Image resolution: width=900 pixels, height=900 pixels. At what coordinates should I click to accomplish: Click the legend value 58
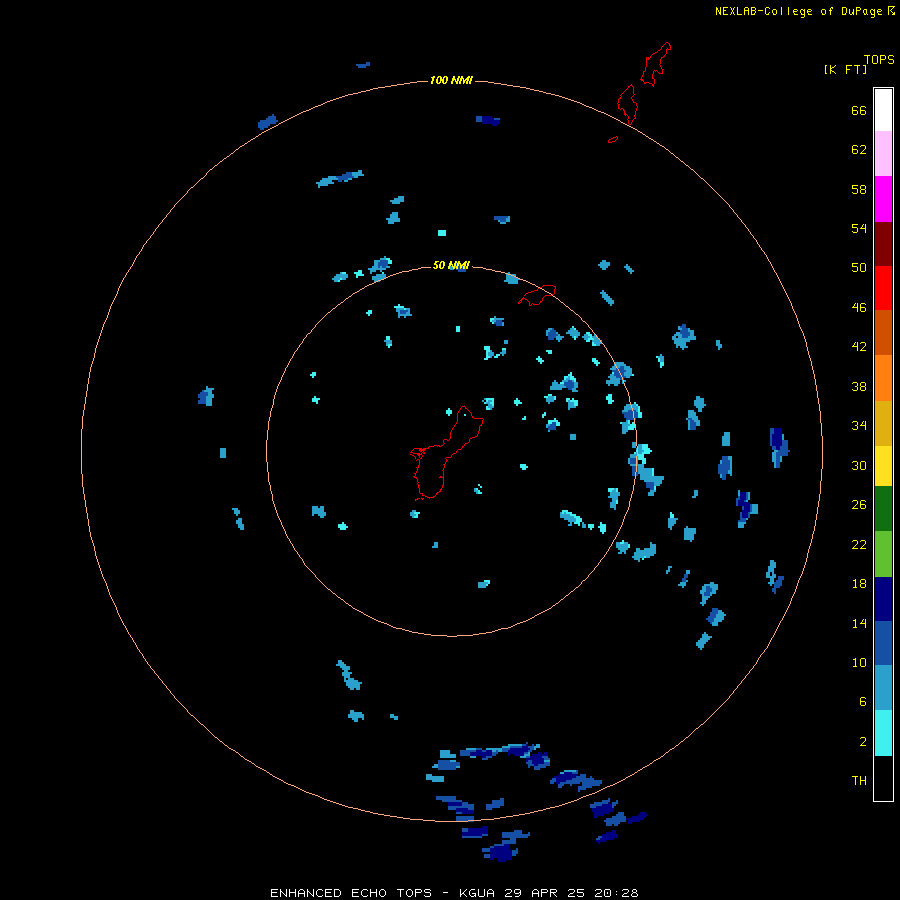(859, 189)
